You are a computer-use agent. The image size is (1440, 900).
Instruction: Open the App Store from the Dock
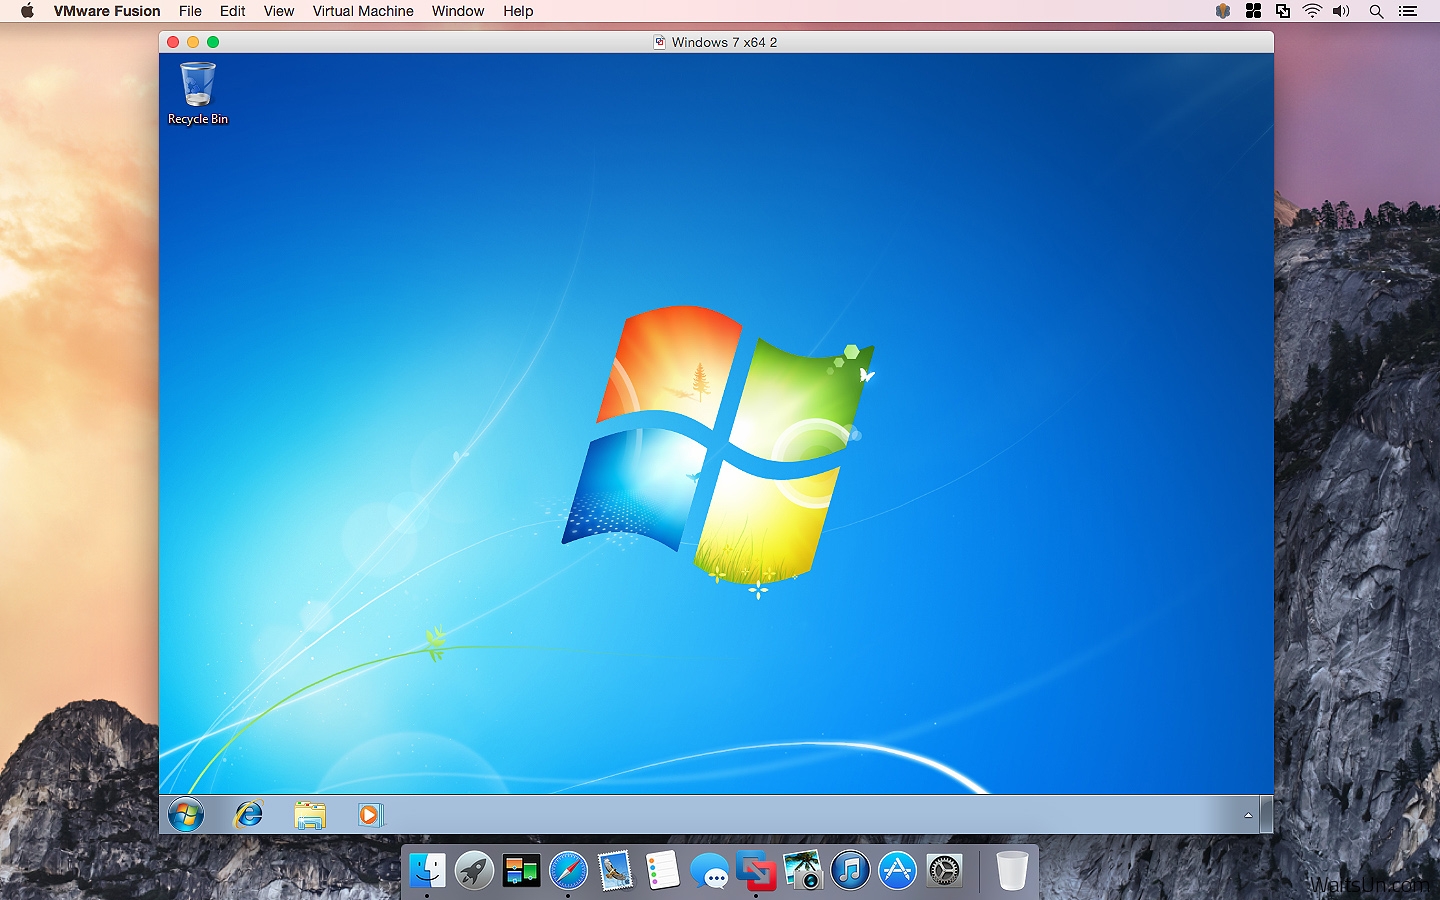[898, 871]
